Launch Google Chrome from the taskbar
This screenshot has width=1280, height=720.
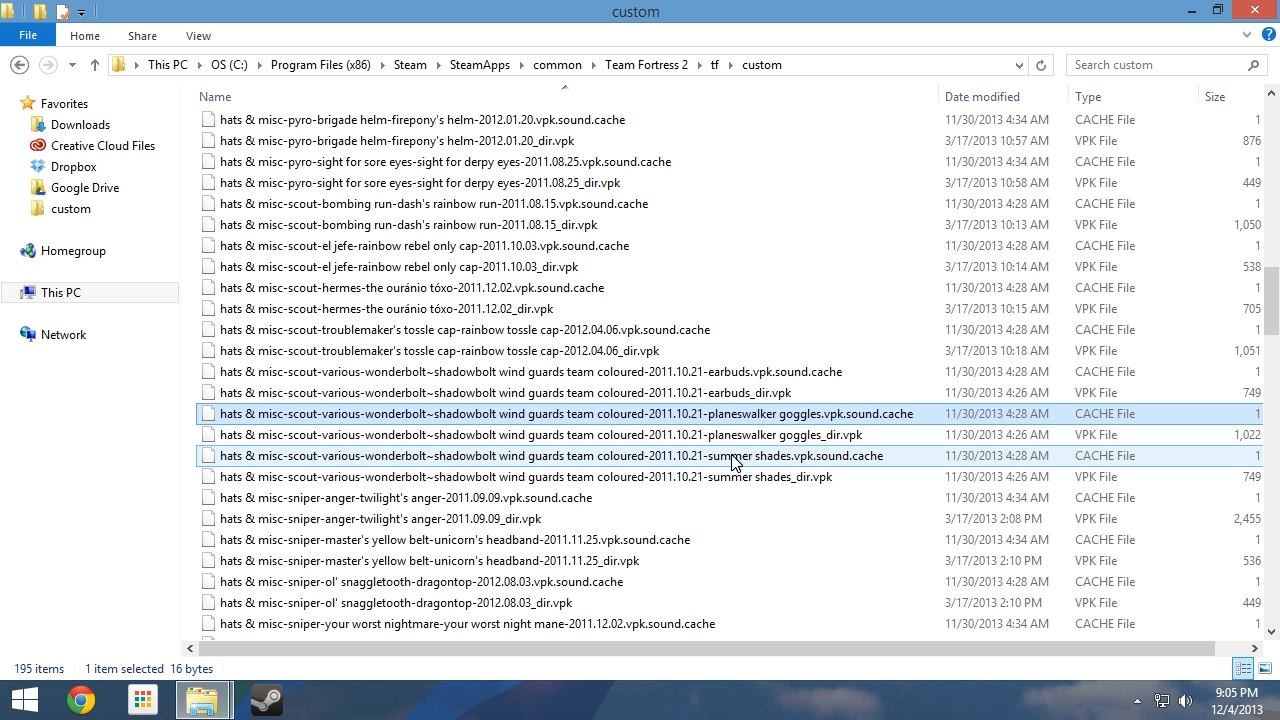coord(81,700)
